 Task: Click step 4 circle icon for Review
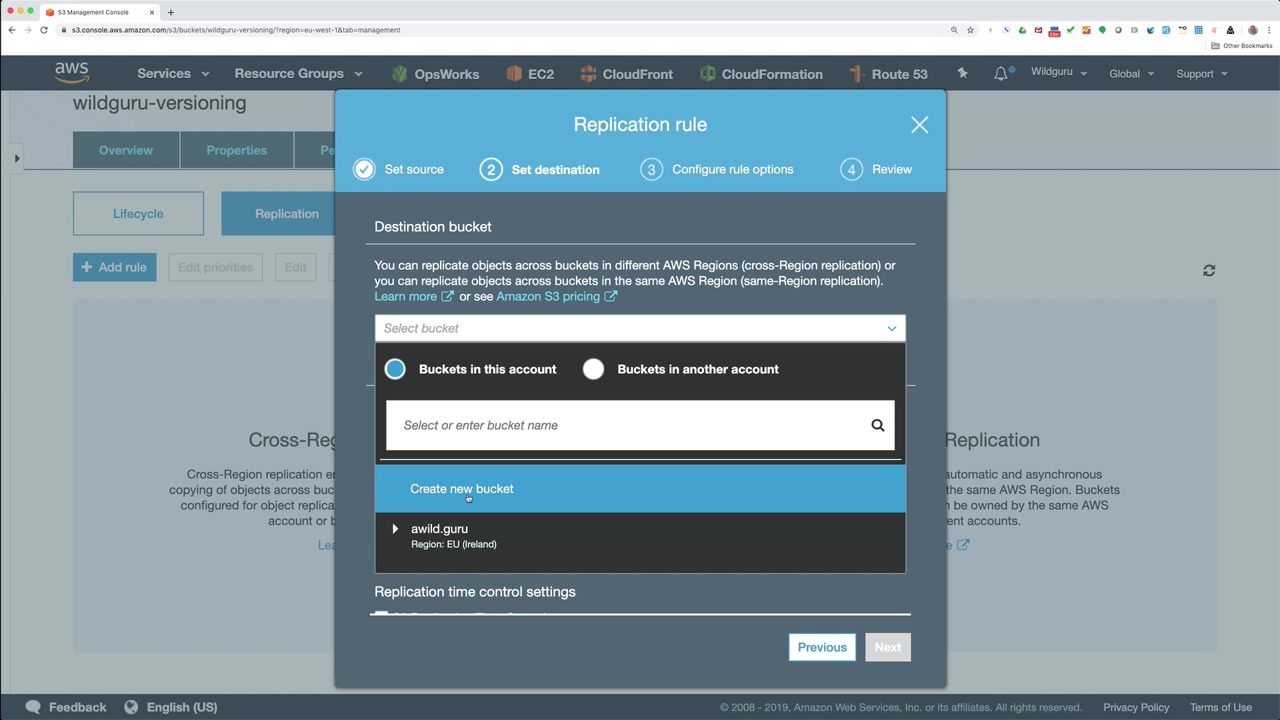[x=851, y=169]
